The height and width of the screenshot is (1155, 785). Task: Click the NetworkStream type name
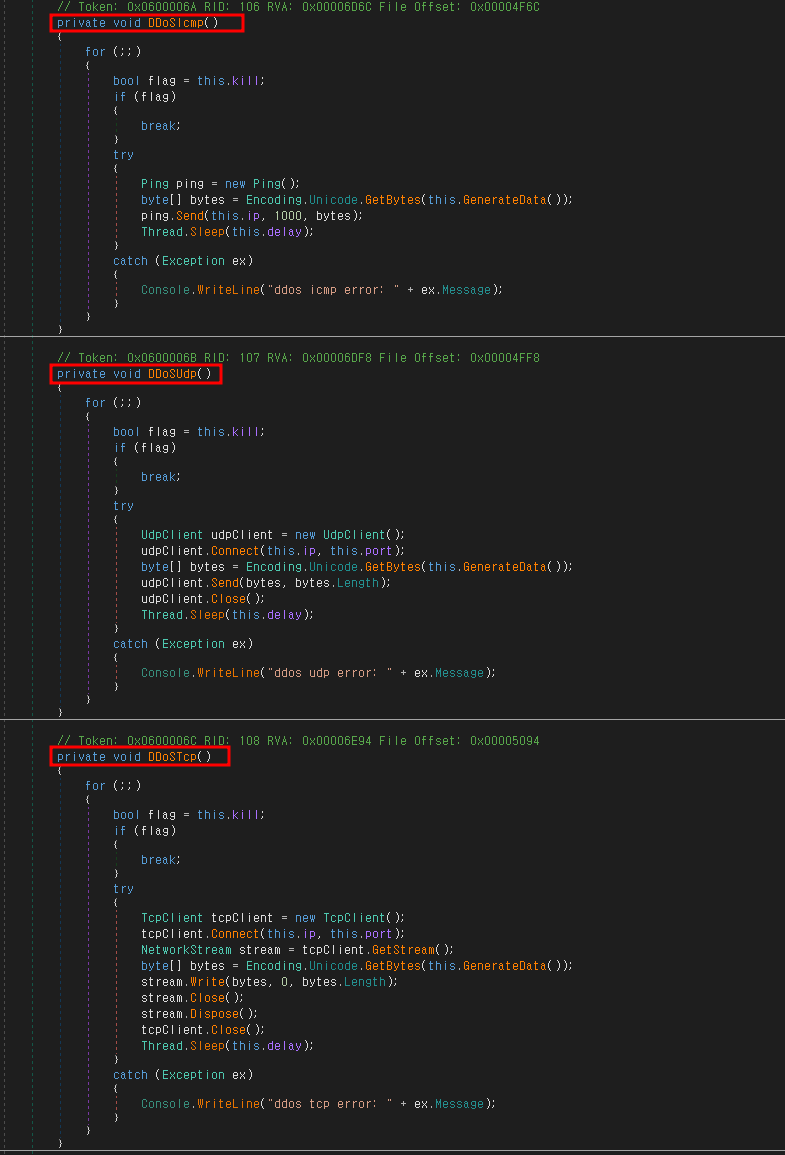[186, 950]
